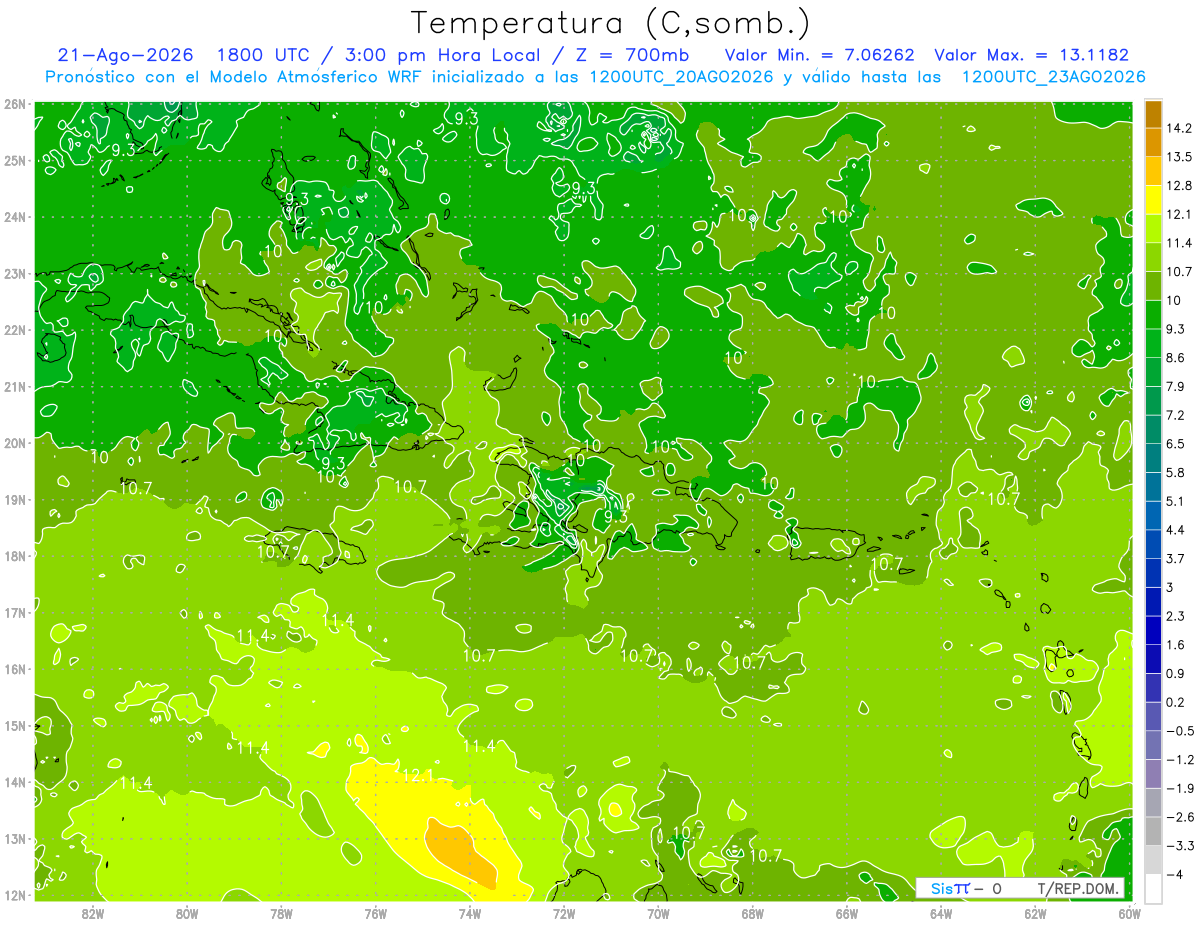Click colorbar swatch between 5.8 and 5.1
The width and height of the screenshot is (1200, 927).
click(x=1153, y=487)
